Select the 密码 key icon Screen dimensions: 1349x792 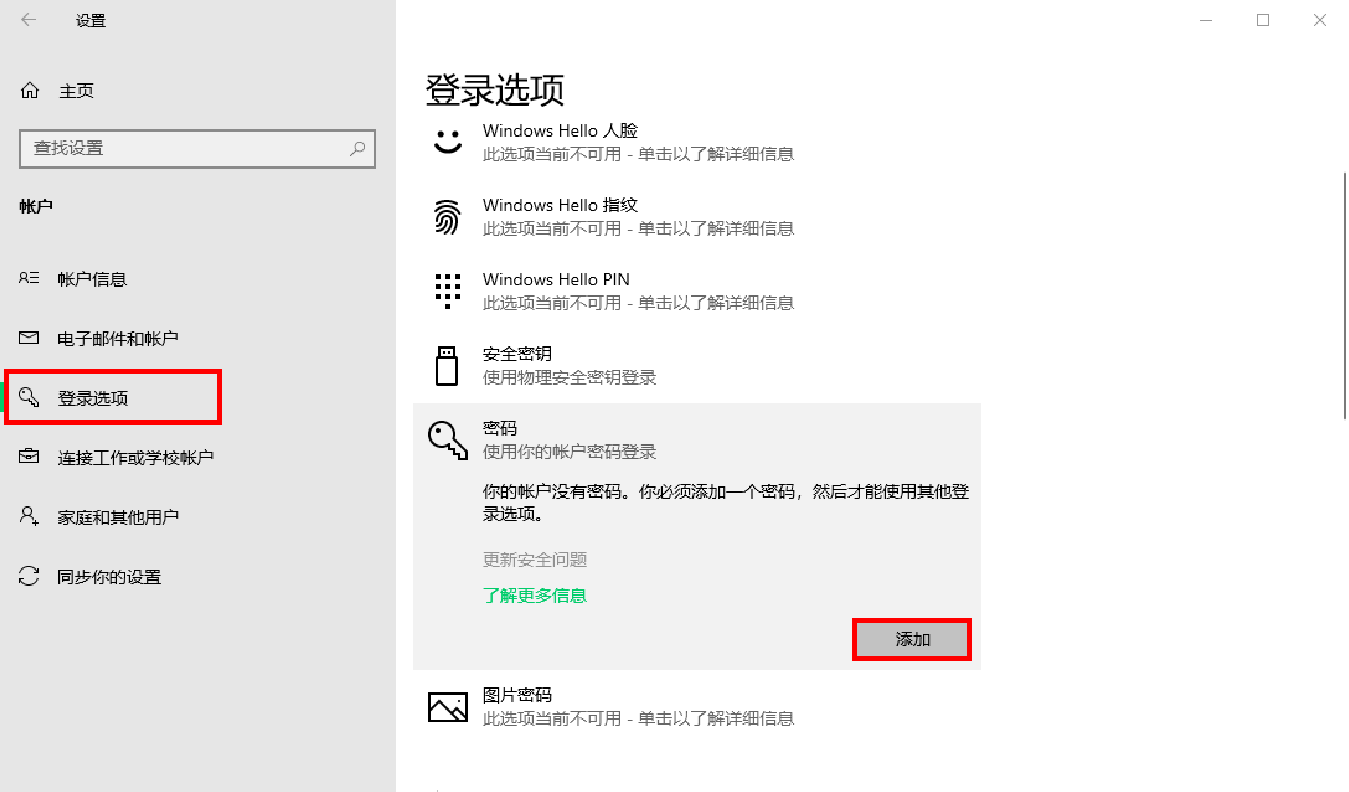coord(448,438)
